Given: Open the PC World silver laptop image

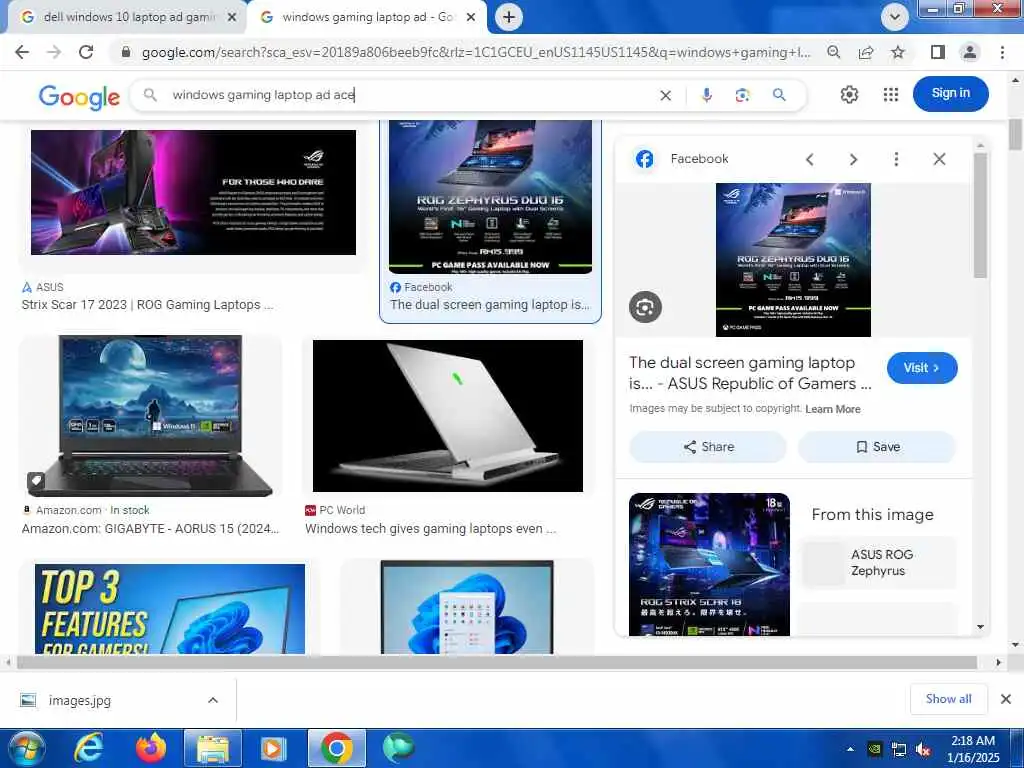Looking at the screenshot, I should [448, 416].
